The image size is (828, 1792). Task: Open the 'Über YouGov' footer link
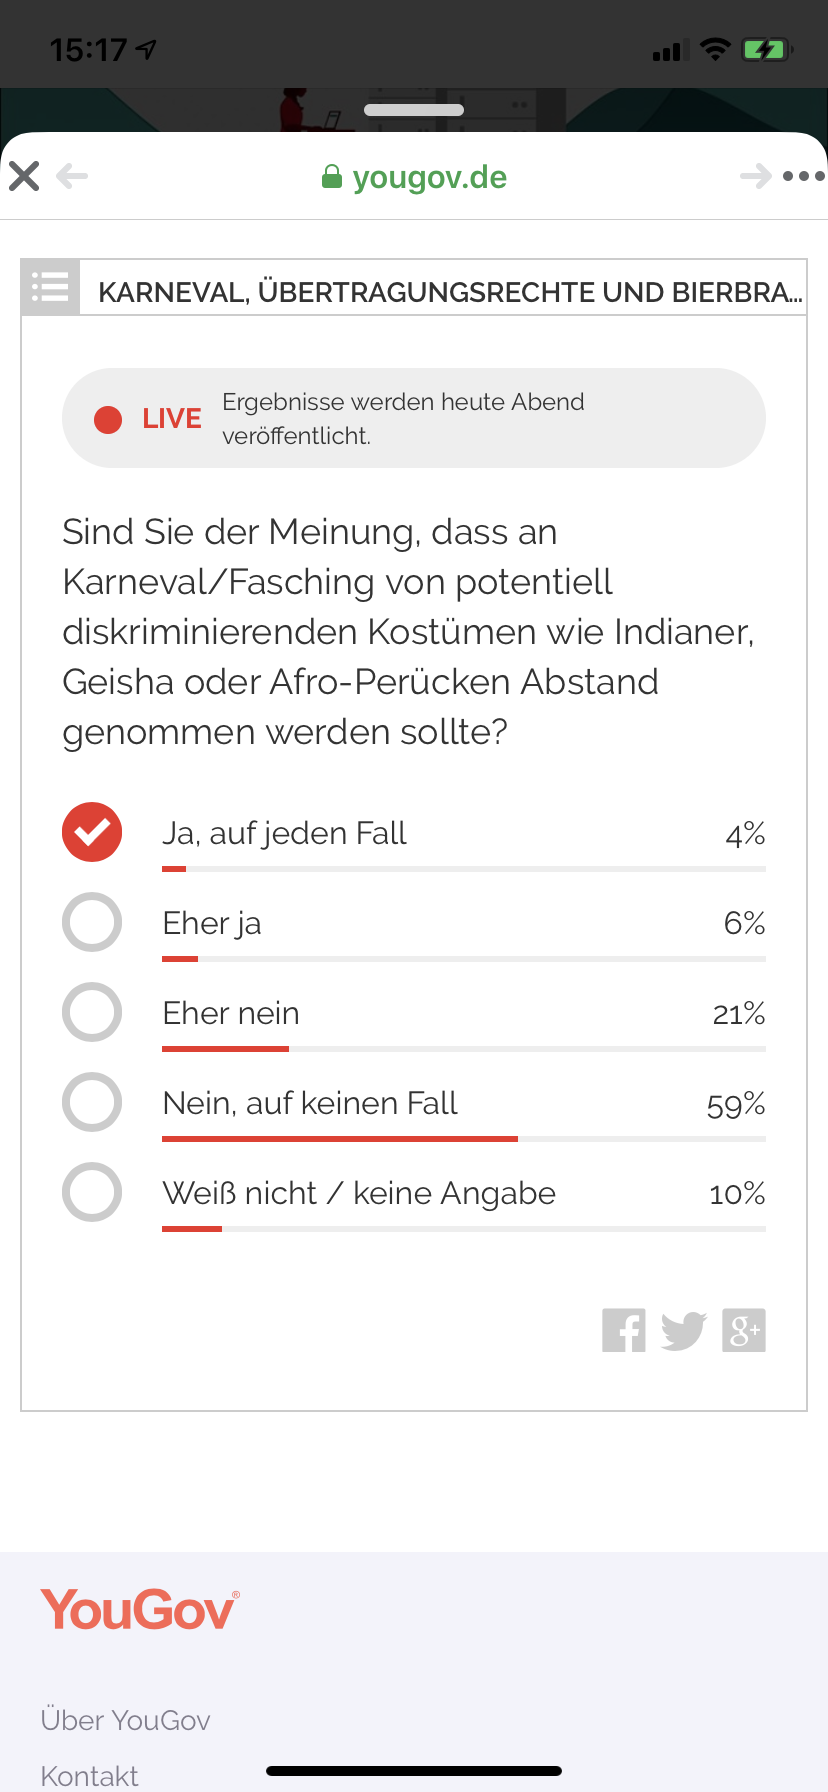[126, 1720]
